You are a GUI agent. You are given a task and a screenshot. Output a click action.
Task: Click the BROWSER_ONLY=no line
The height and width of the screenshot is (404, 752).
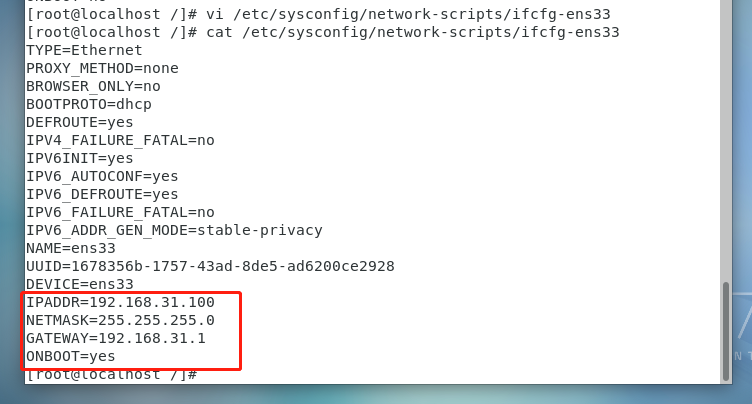click(x=93, y=86)
